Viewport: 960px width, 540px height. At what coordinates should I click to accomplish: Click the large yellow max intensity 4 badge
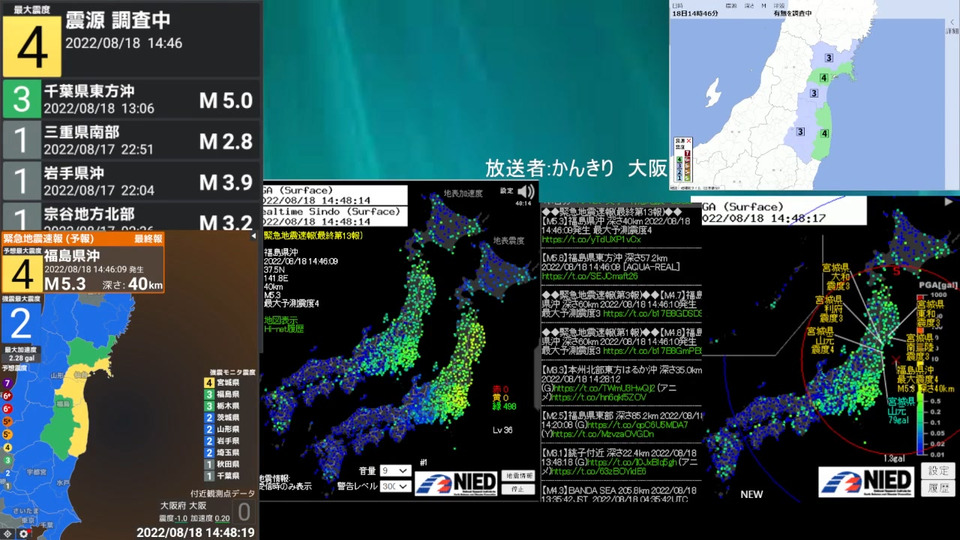32,47
